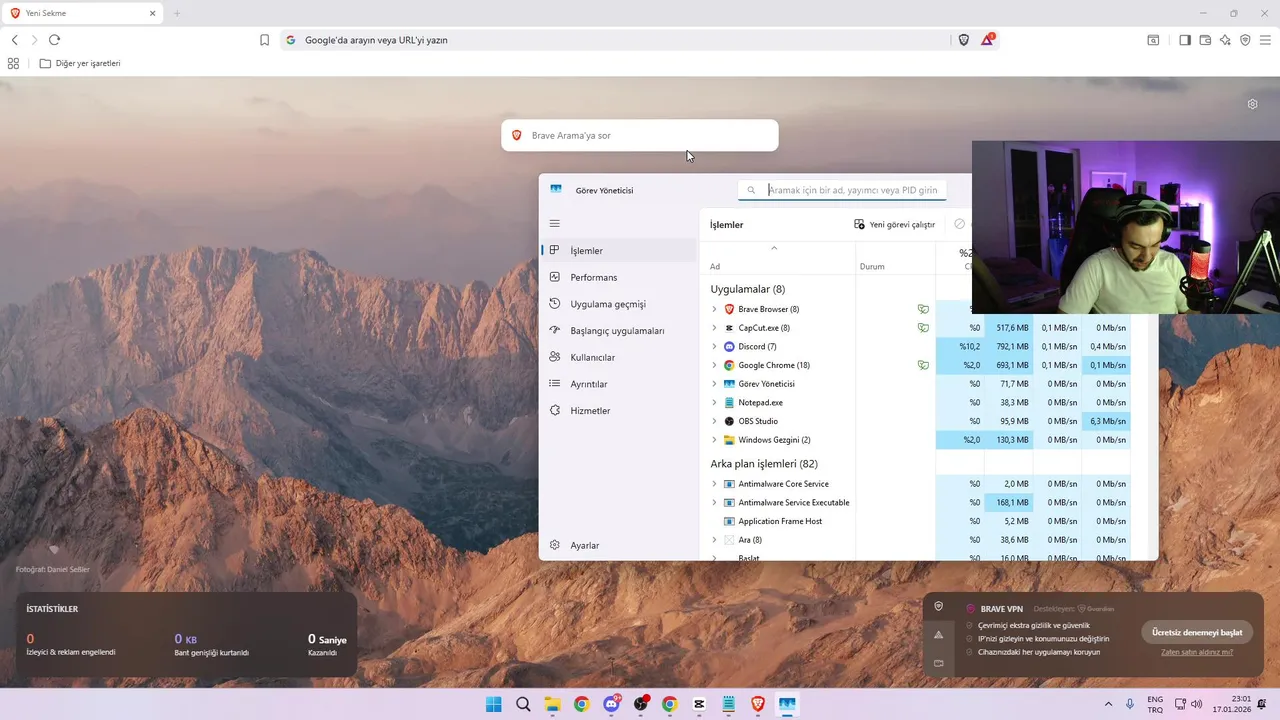Screen dimensions: 1280x720
Task: Go back in Brave browser
Action: (14, 40)
